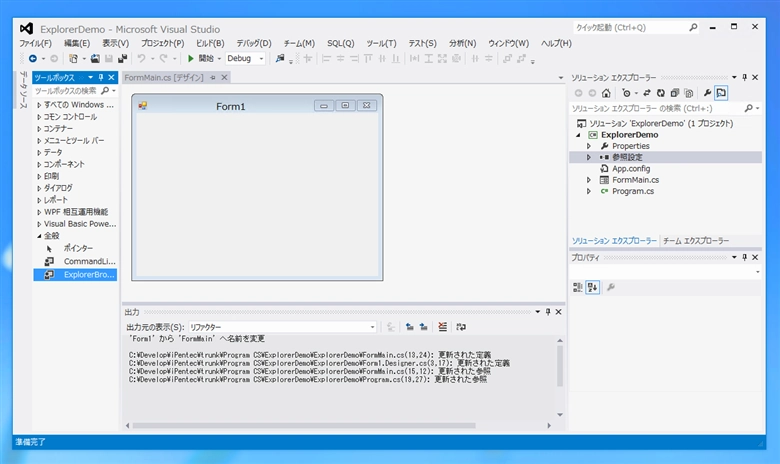780x464 pixels.
Task: Open Solution Explorer window position dropdown arrow
Action: [x=734, y=78]
